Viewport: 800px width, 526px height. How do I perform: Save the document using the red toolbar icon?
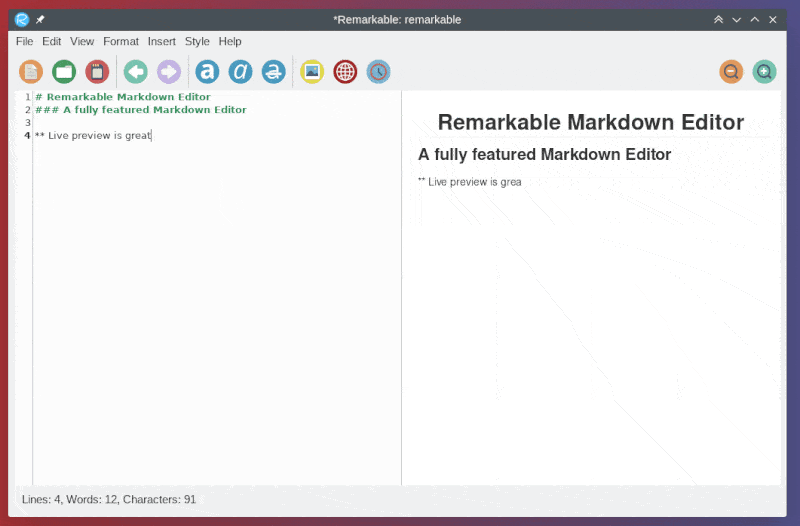tap(96, 71)
